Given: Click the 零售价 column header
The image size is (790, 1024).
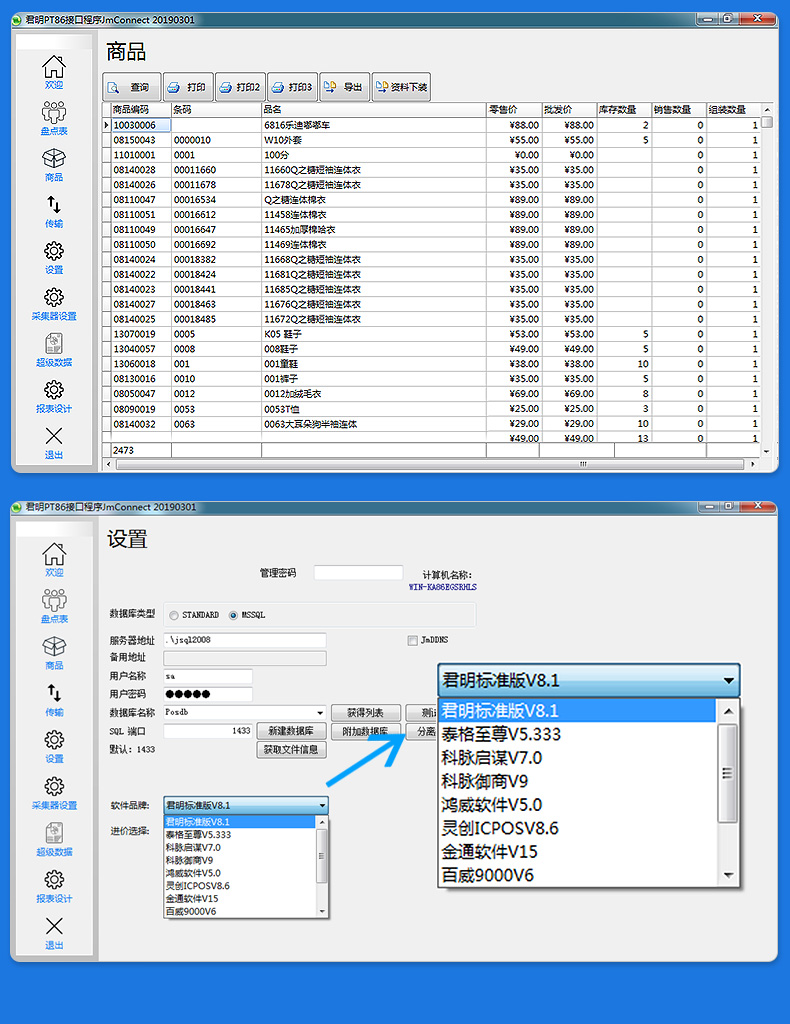Looking at the screenshot, I should click(x=514, y=110).
